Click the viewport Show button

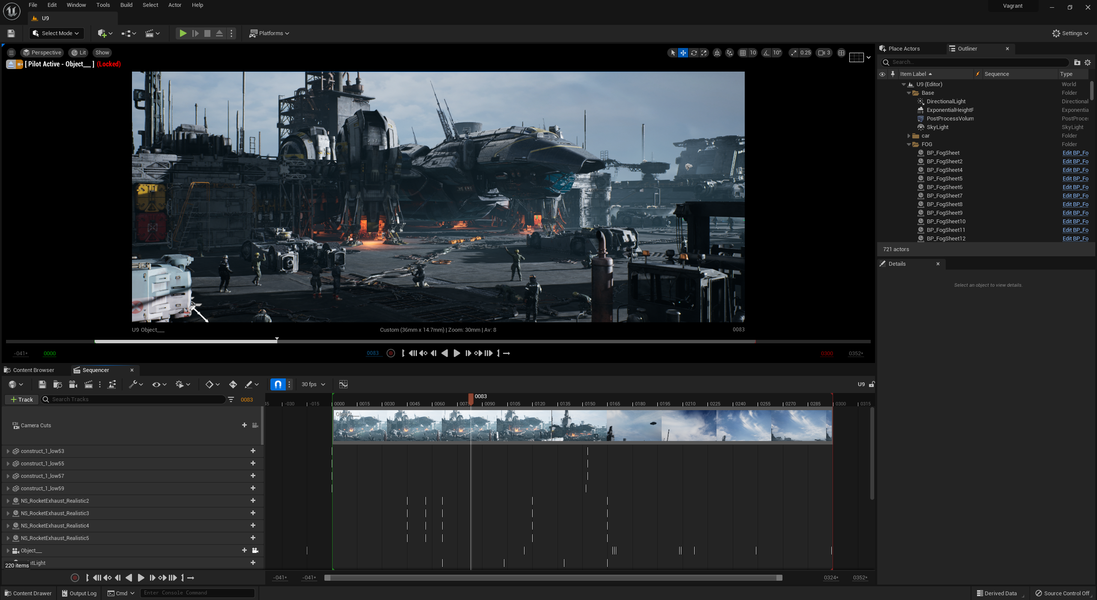coord(102,52)
